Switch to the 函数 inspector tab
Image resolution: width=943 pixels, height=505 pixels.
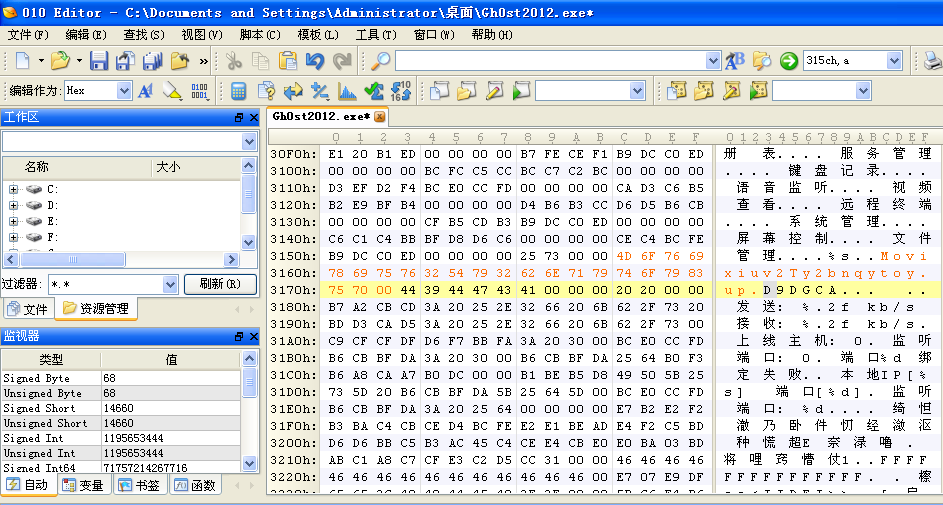[x=196, y=485]
